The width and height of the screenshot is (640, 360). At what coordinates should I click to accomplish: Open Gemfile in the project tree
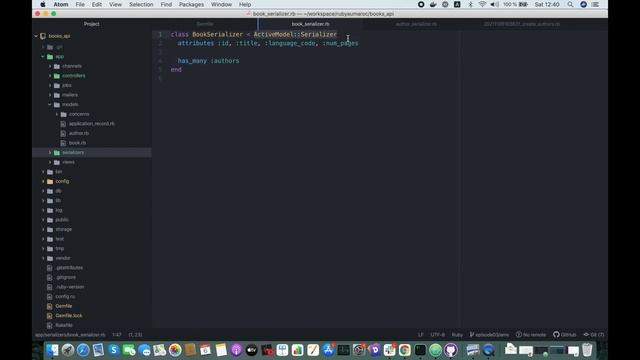point(64,306)
